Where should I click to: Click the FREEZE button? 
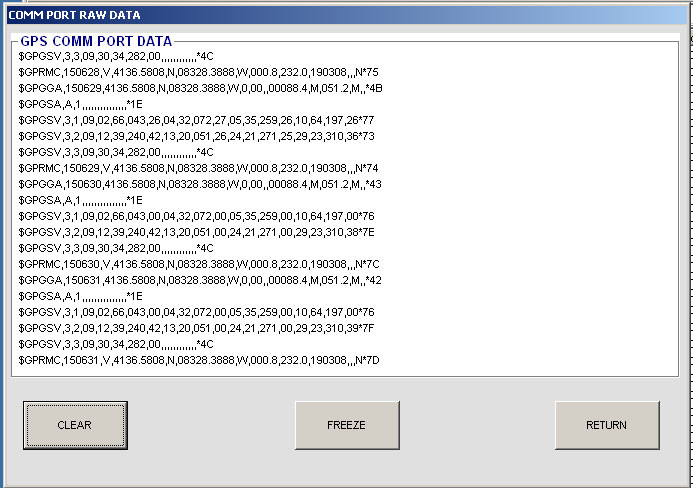click(x=347, y=425)
